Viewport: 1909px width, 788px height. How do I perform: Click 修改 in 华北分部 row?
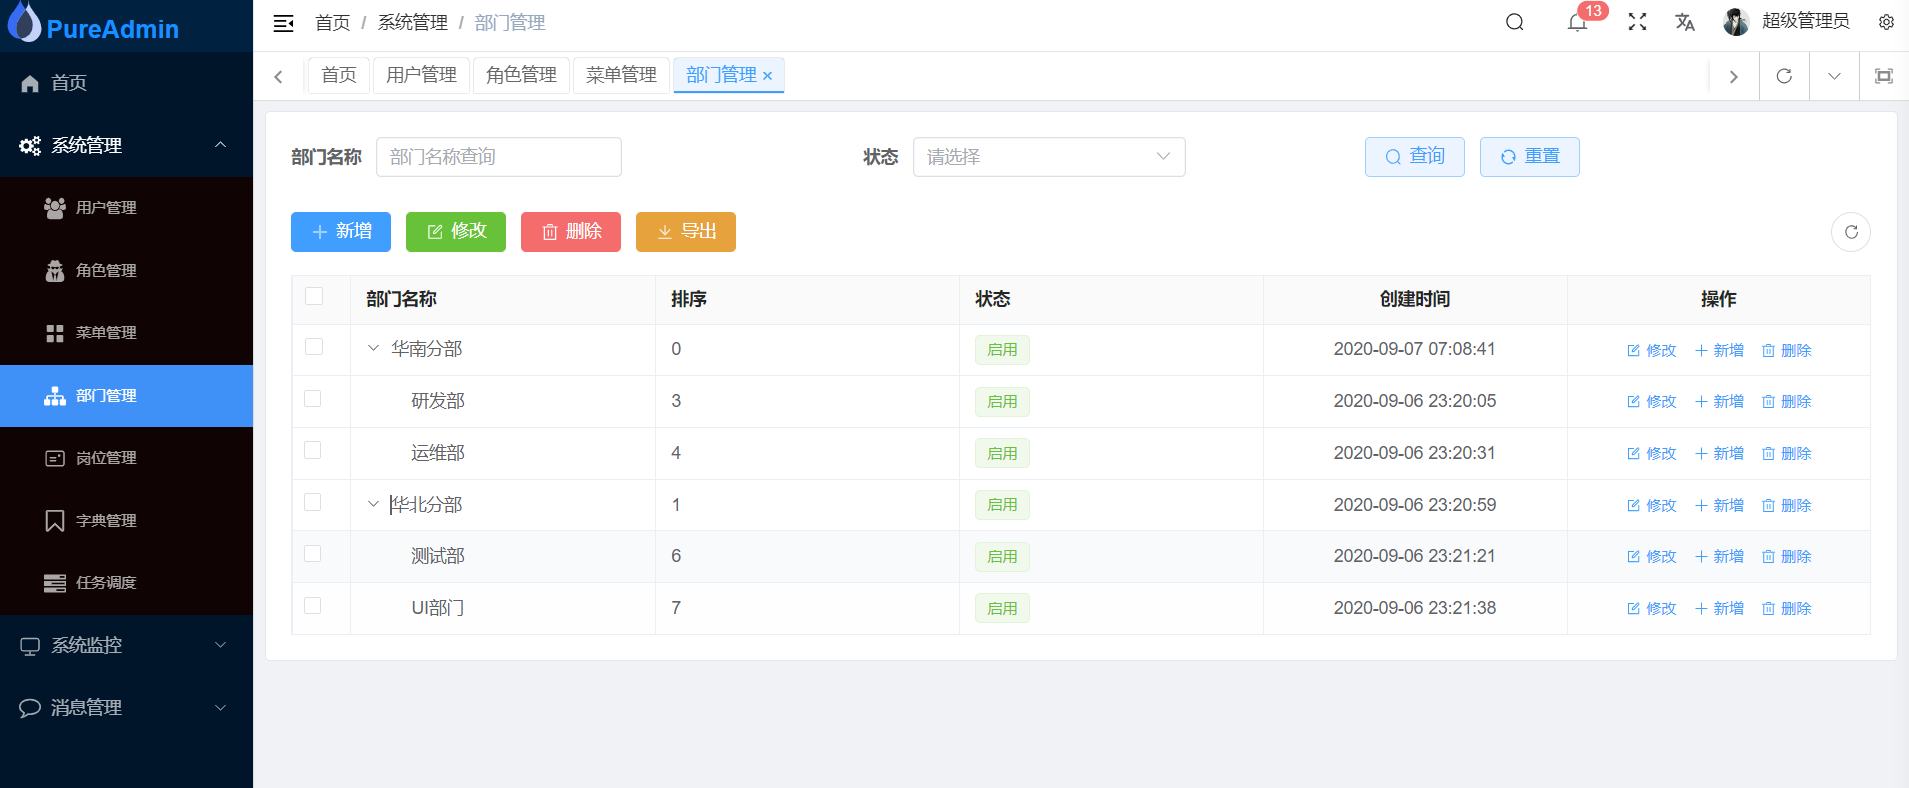(1651, 506)
